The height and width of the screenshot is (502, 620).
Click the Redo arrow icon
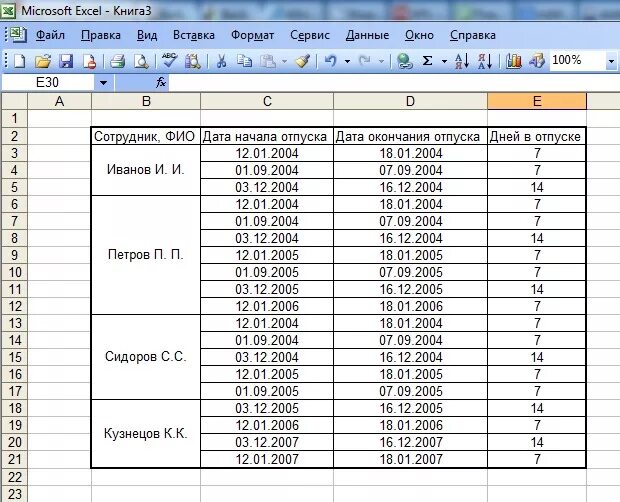coord(365,61)
